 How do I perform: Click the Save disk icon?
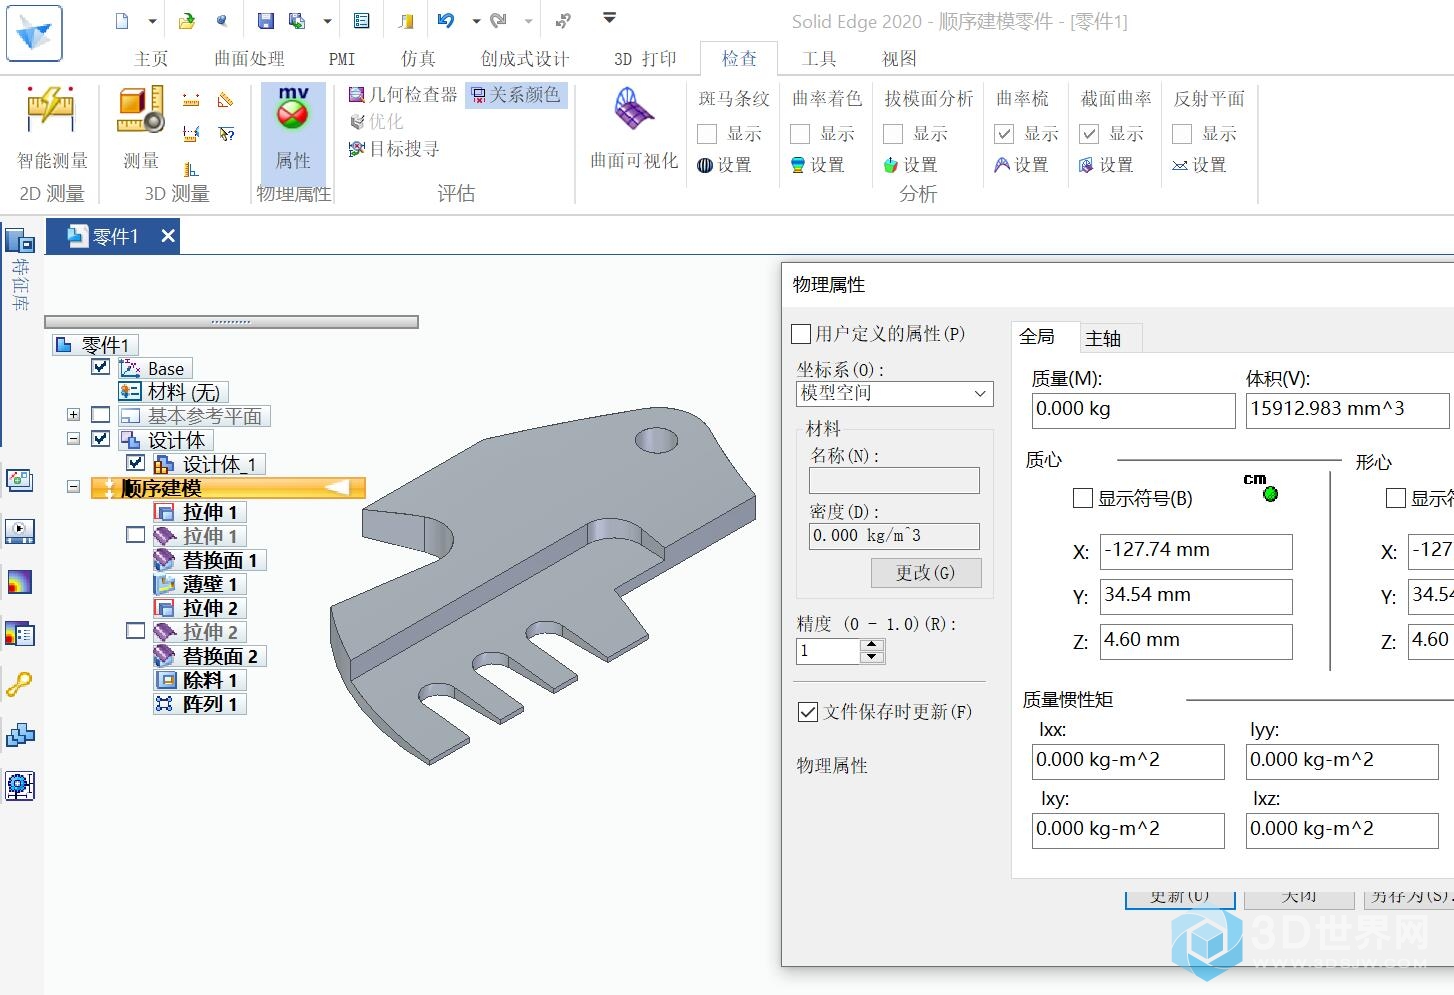click(266, 20)
